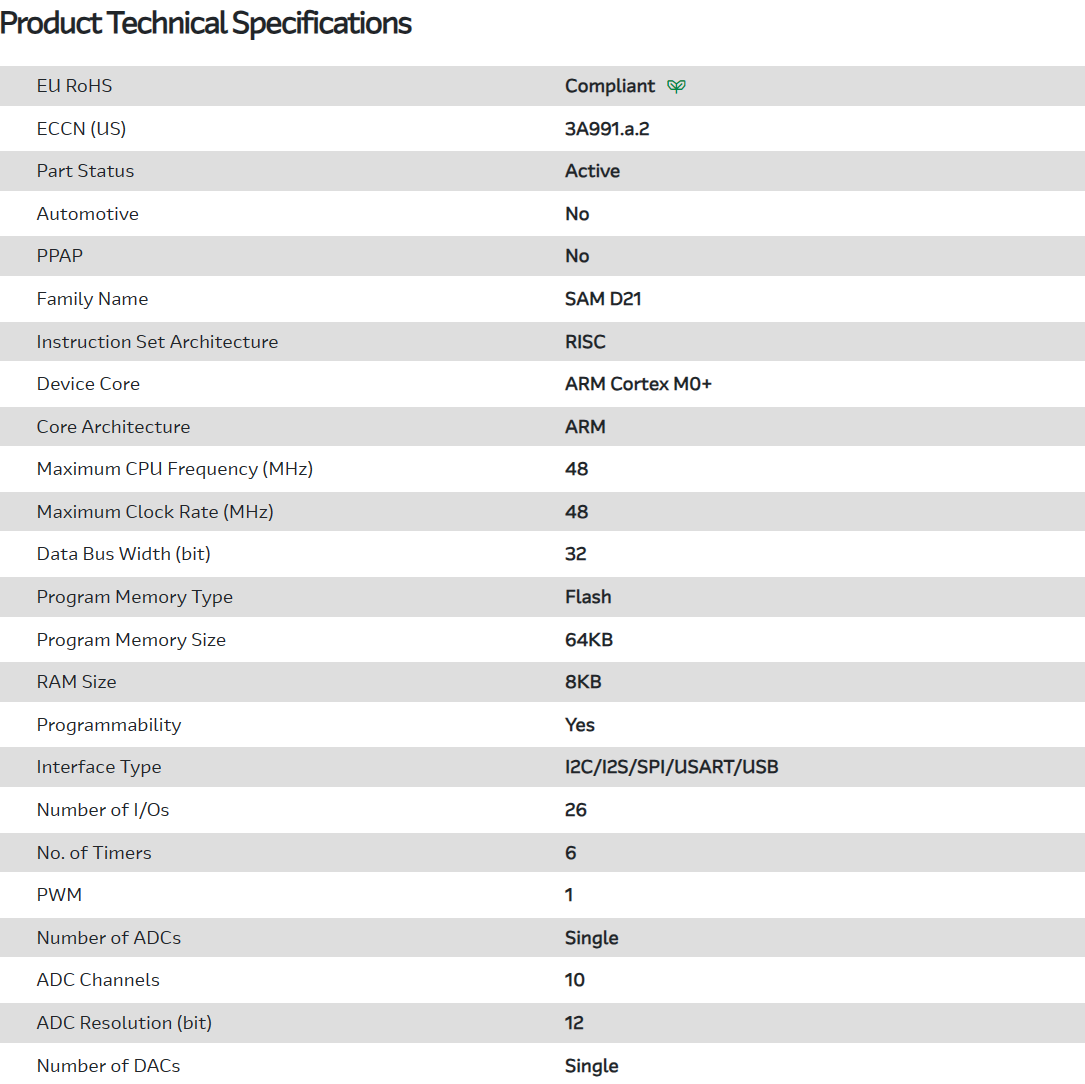Click the RAM Size 8KB value
This screenshot has height=1084, width=1085.
point(583,682)
